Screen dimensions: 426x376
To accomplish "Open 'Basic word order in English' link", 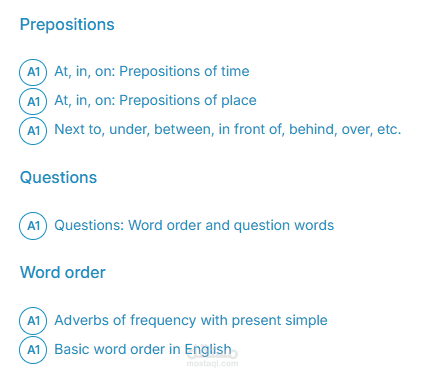I will tap(143, 349).
